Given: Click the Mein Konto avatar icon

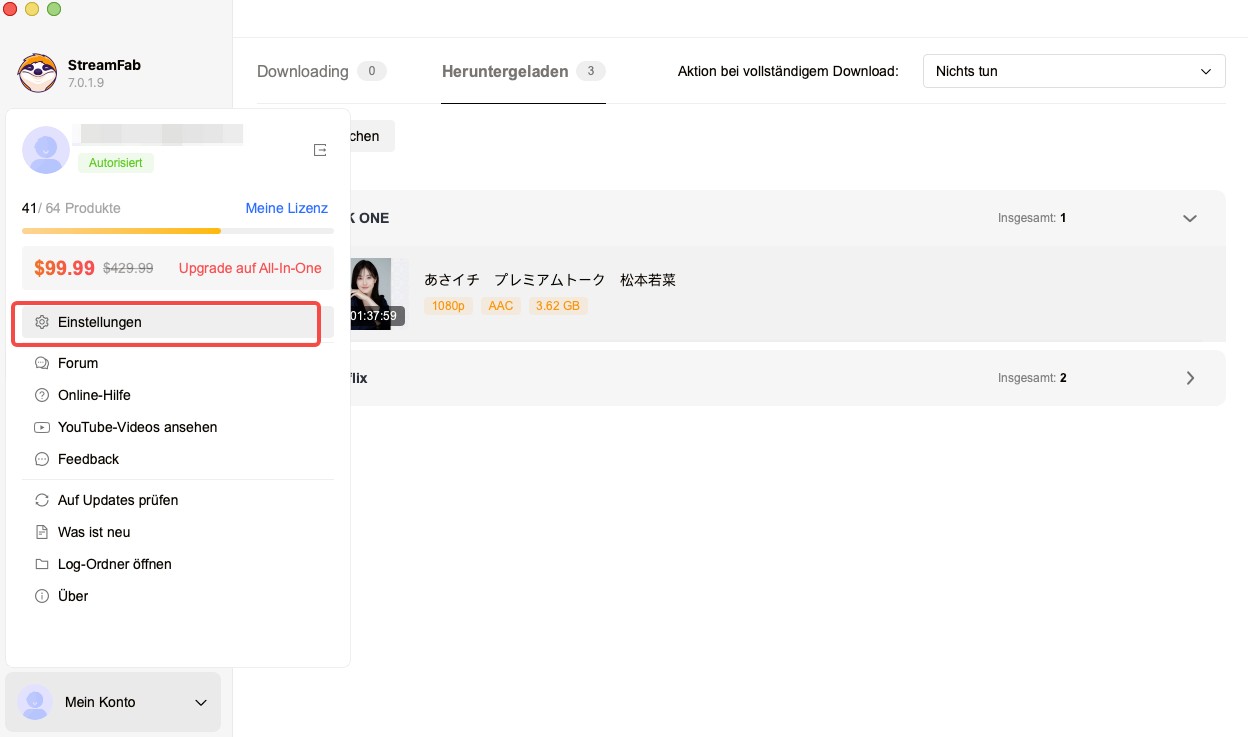Looking at the screenshot, I should pos(35,702).
